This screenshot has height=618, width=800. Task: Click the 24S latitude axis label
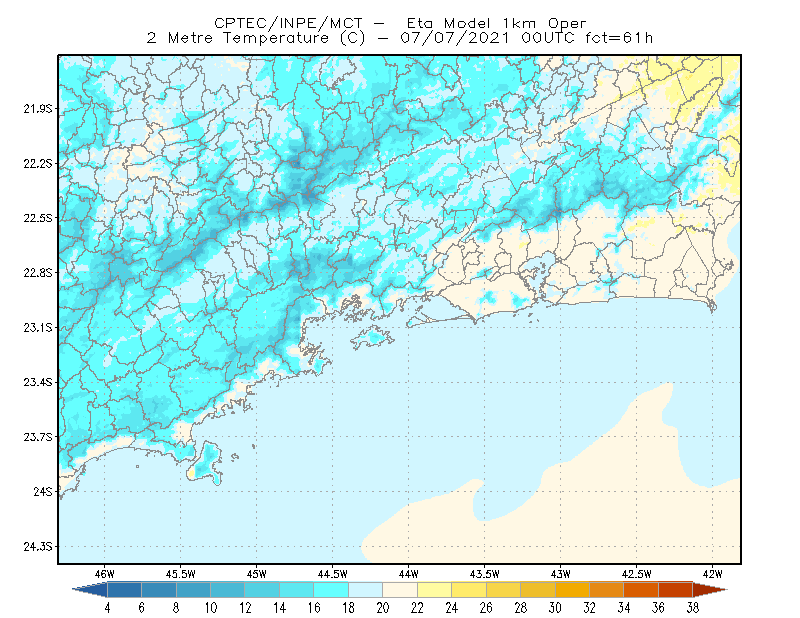[x=42, y=492]
